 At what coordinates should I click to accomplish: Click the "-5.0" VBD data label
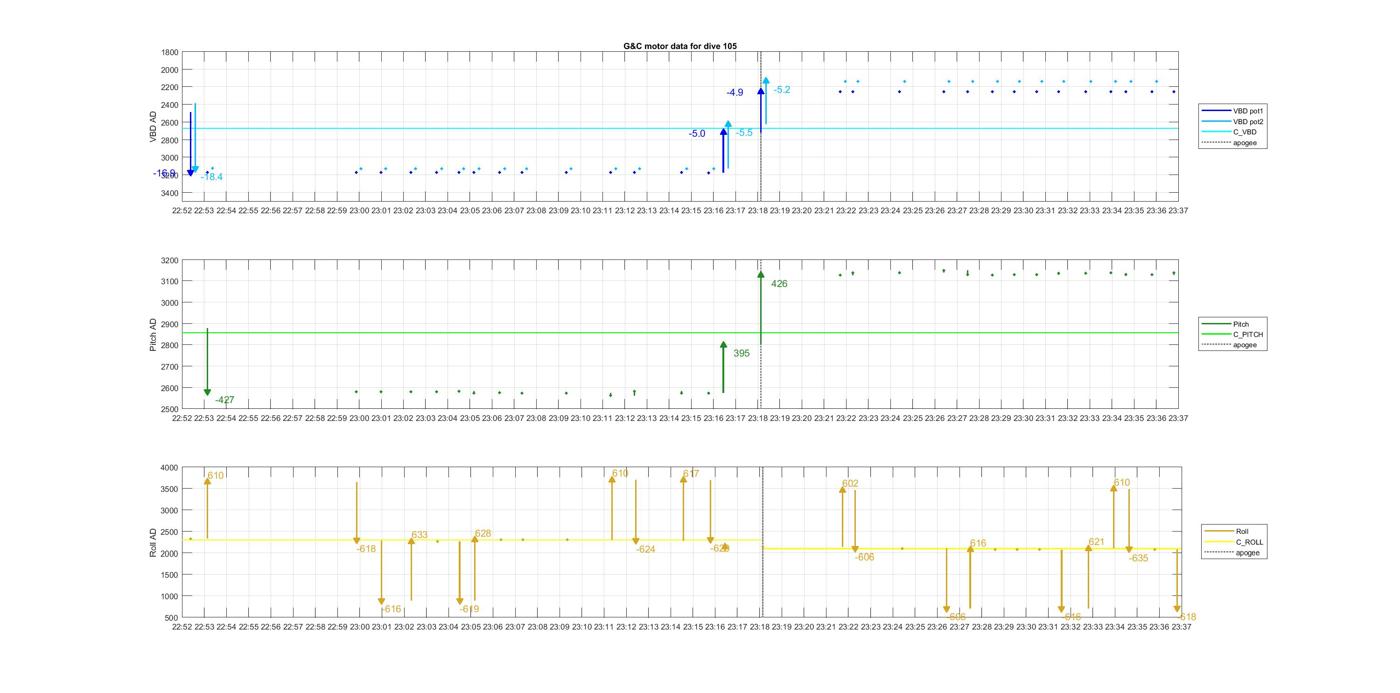click(x=697, y=134)
